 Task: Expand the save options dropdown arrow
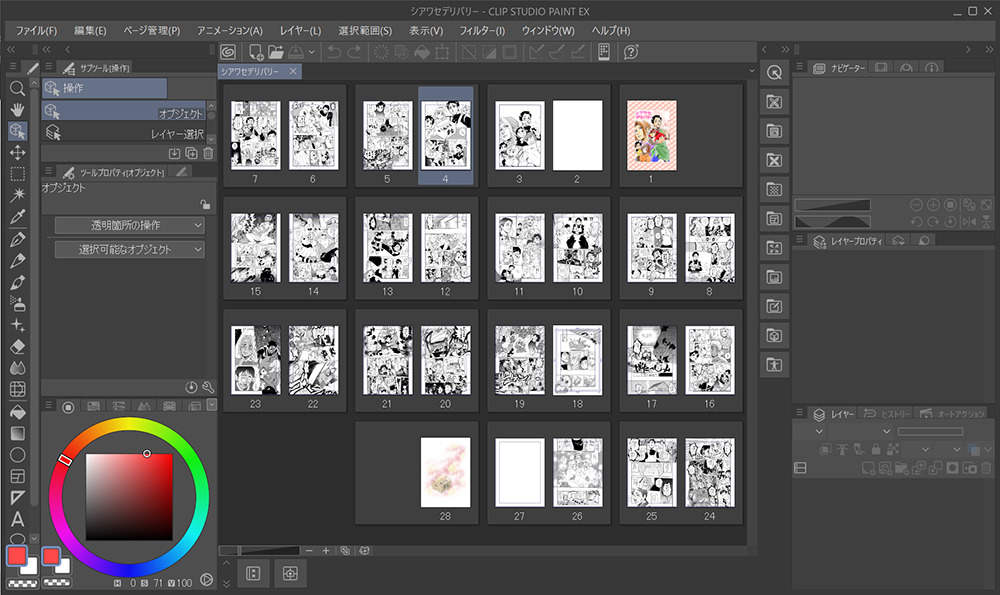click(x=311, y=52)
